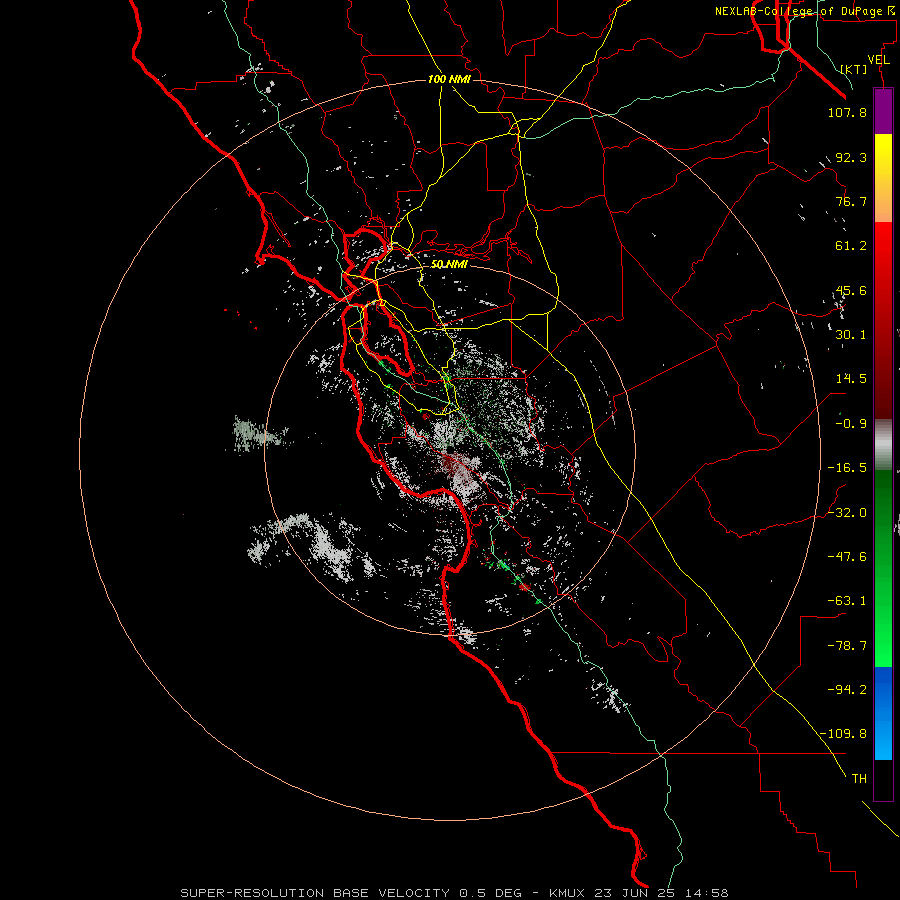This screenshot has height=900, width=900.
Task: Select the 76.7 legend value
Action: [851, 201]
